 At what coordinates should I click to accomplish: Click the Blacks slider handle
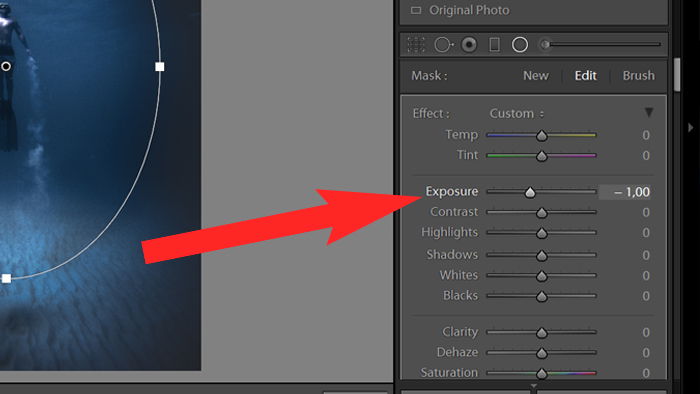(542, 297)
